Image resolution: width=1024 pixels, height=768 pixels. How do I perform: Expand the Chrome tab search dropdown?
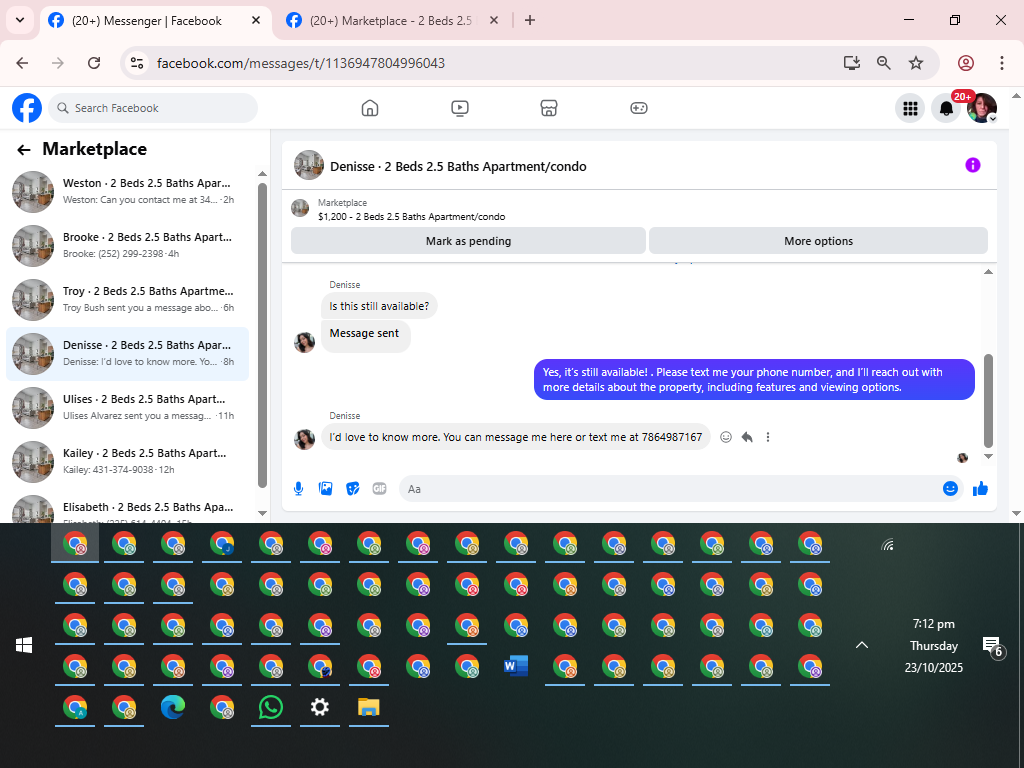[x=20, y=20]
